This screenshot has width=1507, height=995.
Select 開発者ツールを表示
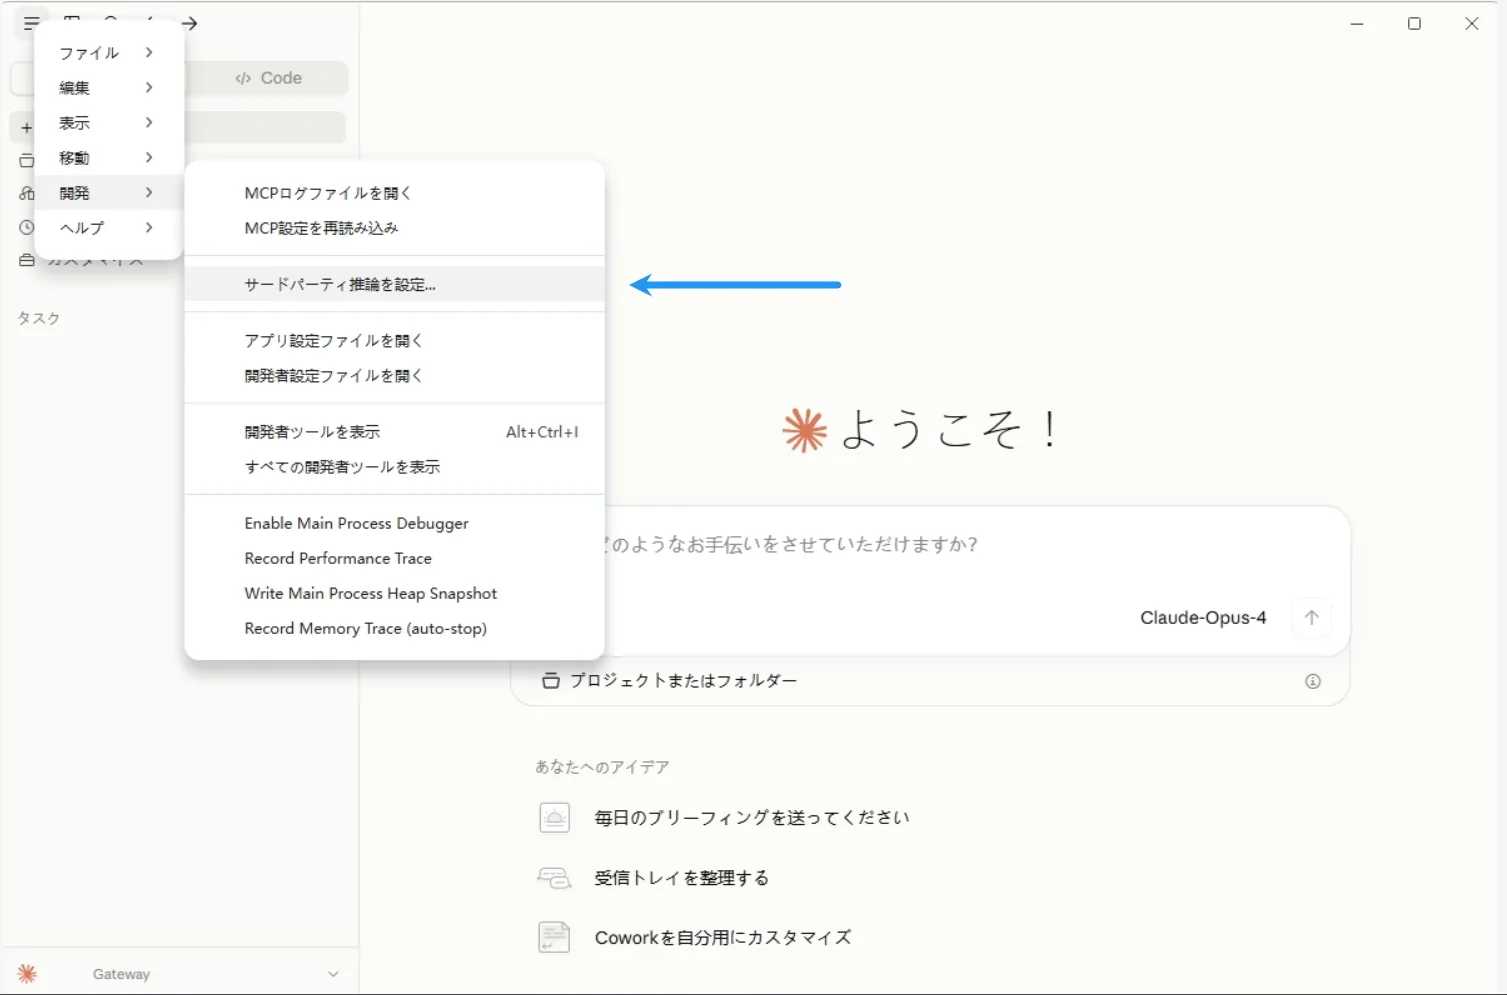pos(395,431)
